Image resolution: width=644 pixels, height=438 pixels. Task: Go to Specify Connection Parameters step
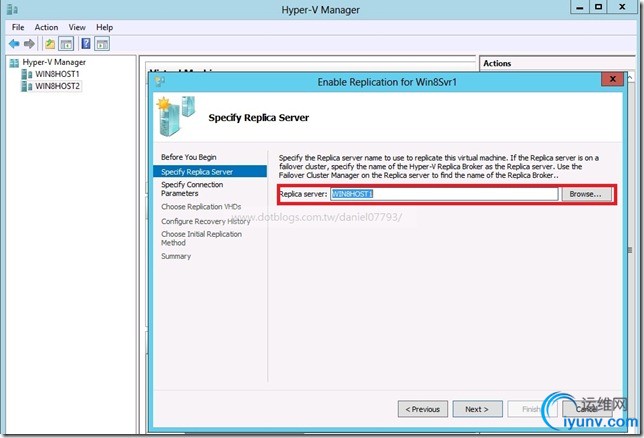coord(192,189)
